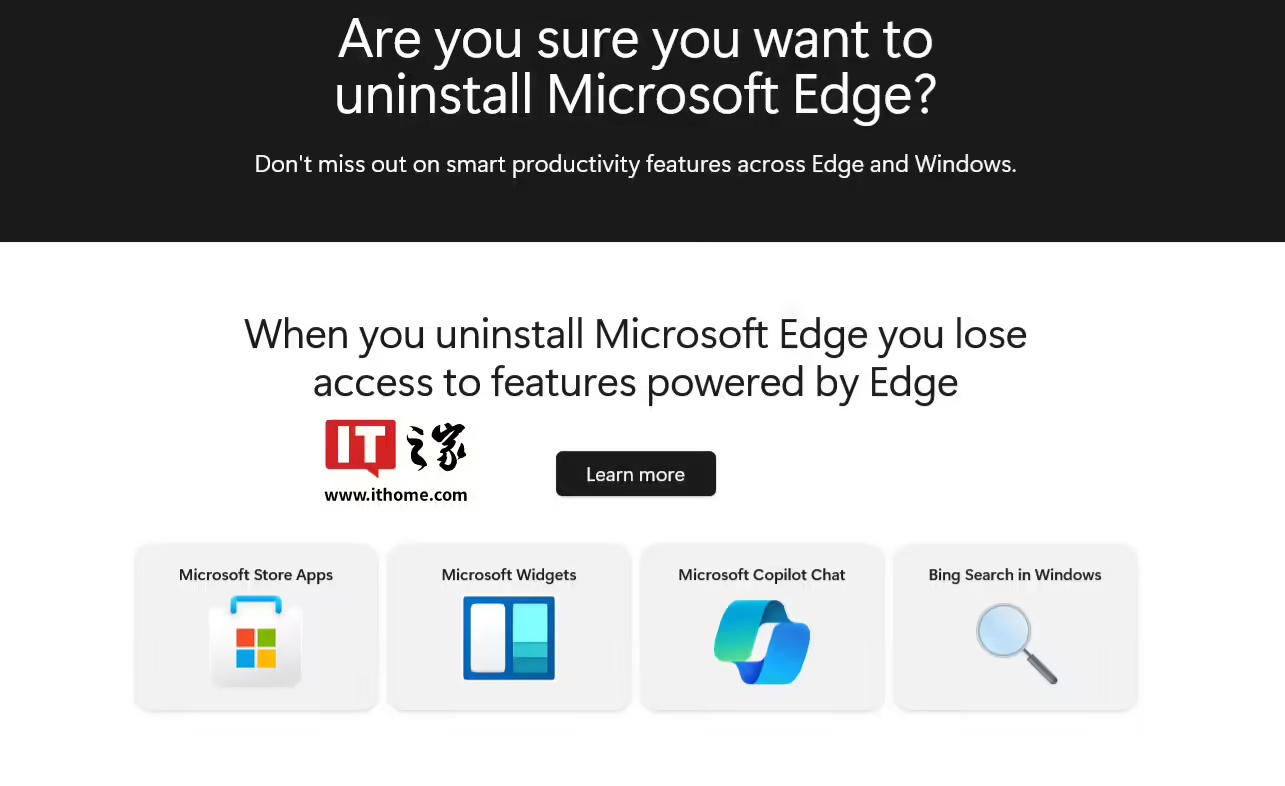
Task: Click the magnifying glass search icon
Action: pos(1016,643)
